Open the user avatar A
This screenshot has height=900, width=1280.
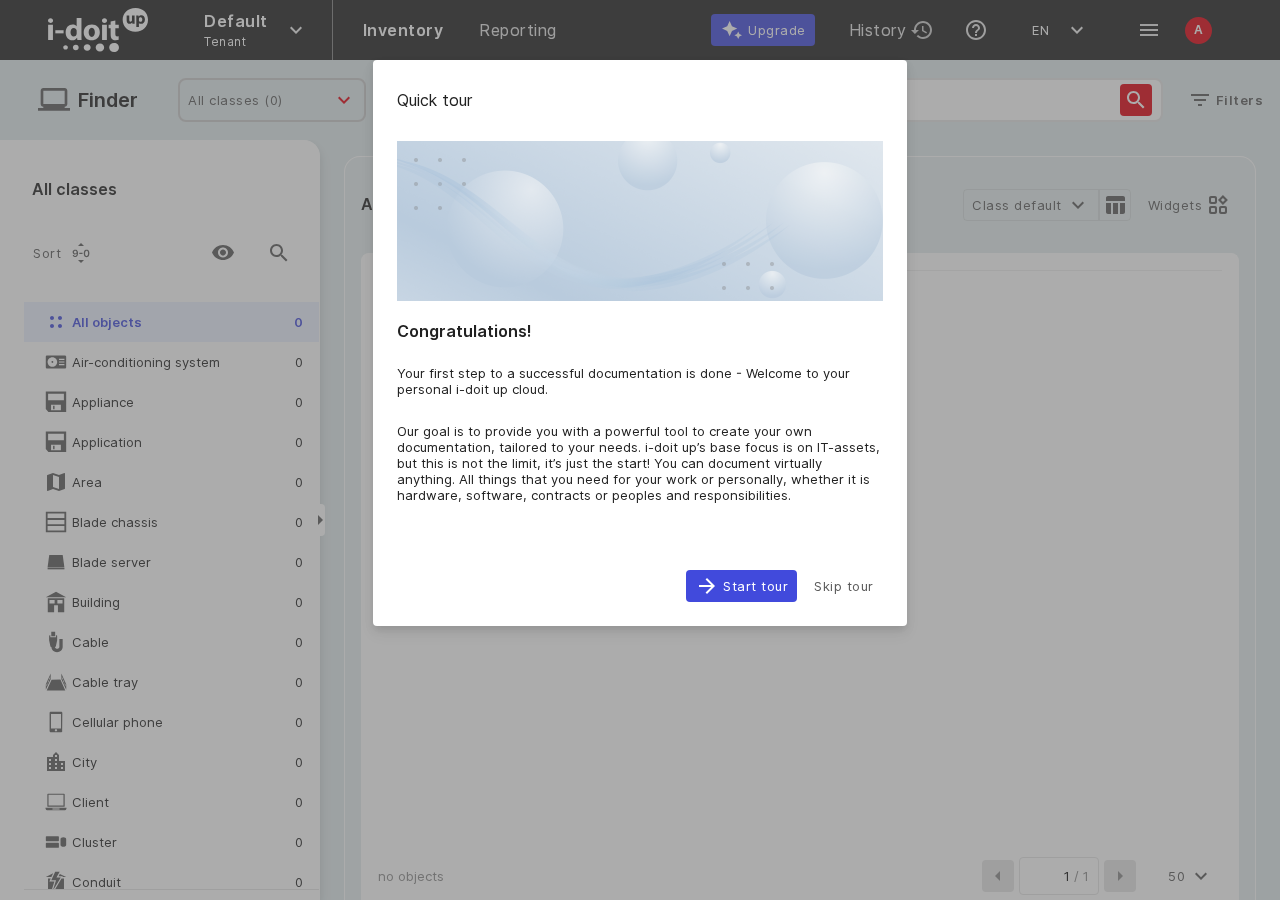(x=1198, y=30)
